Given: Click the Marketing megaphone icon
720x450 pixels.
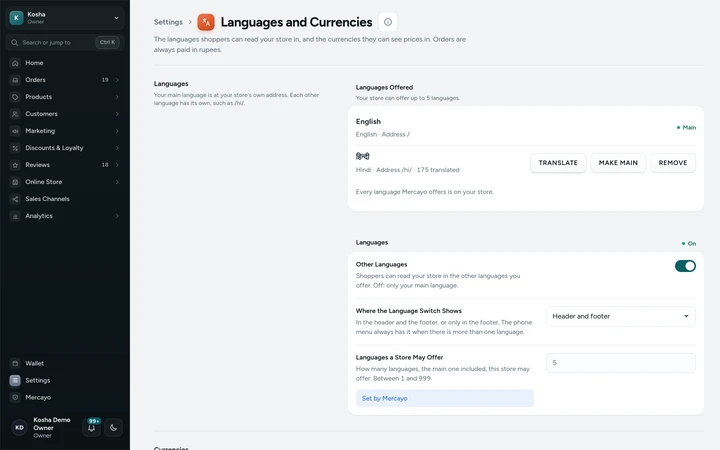Looking at the screenshot, I should point(15,131).
